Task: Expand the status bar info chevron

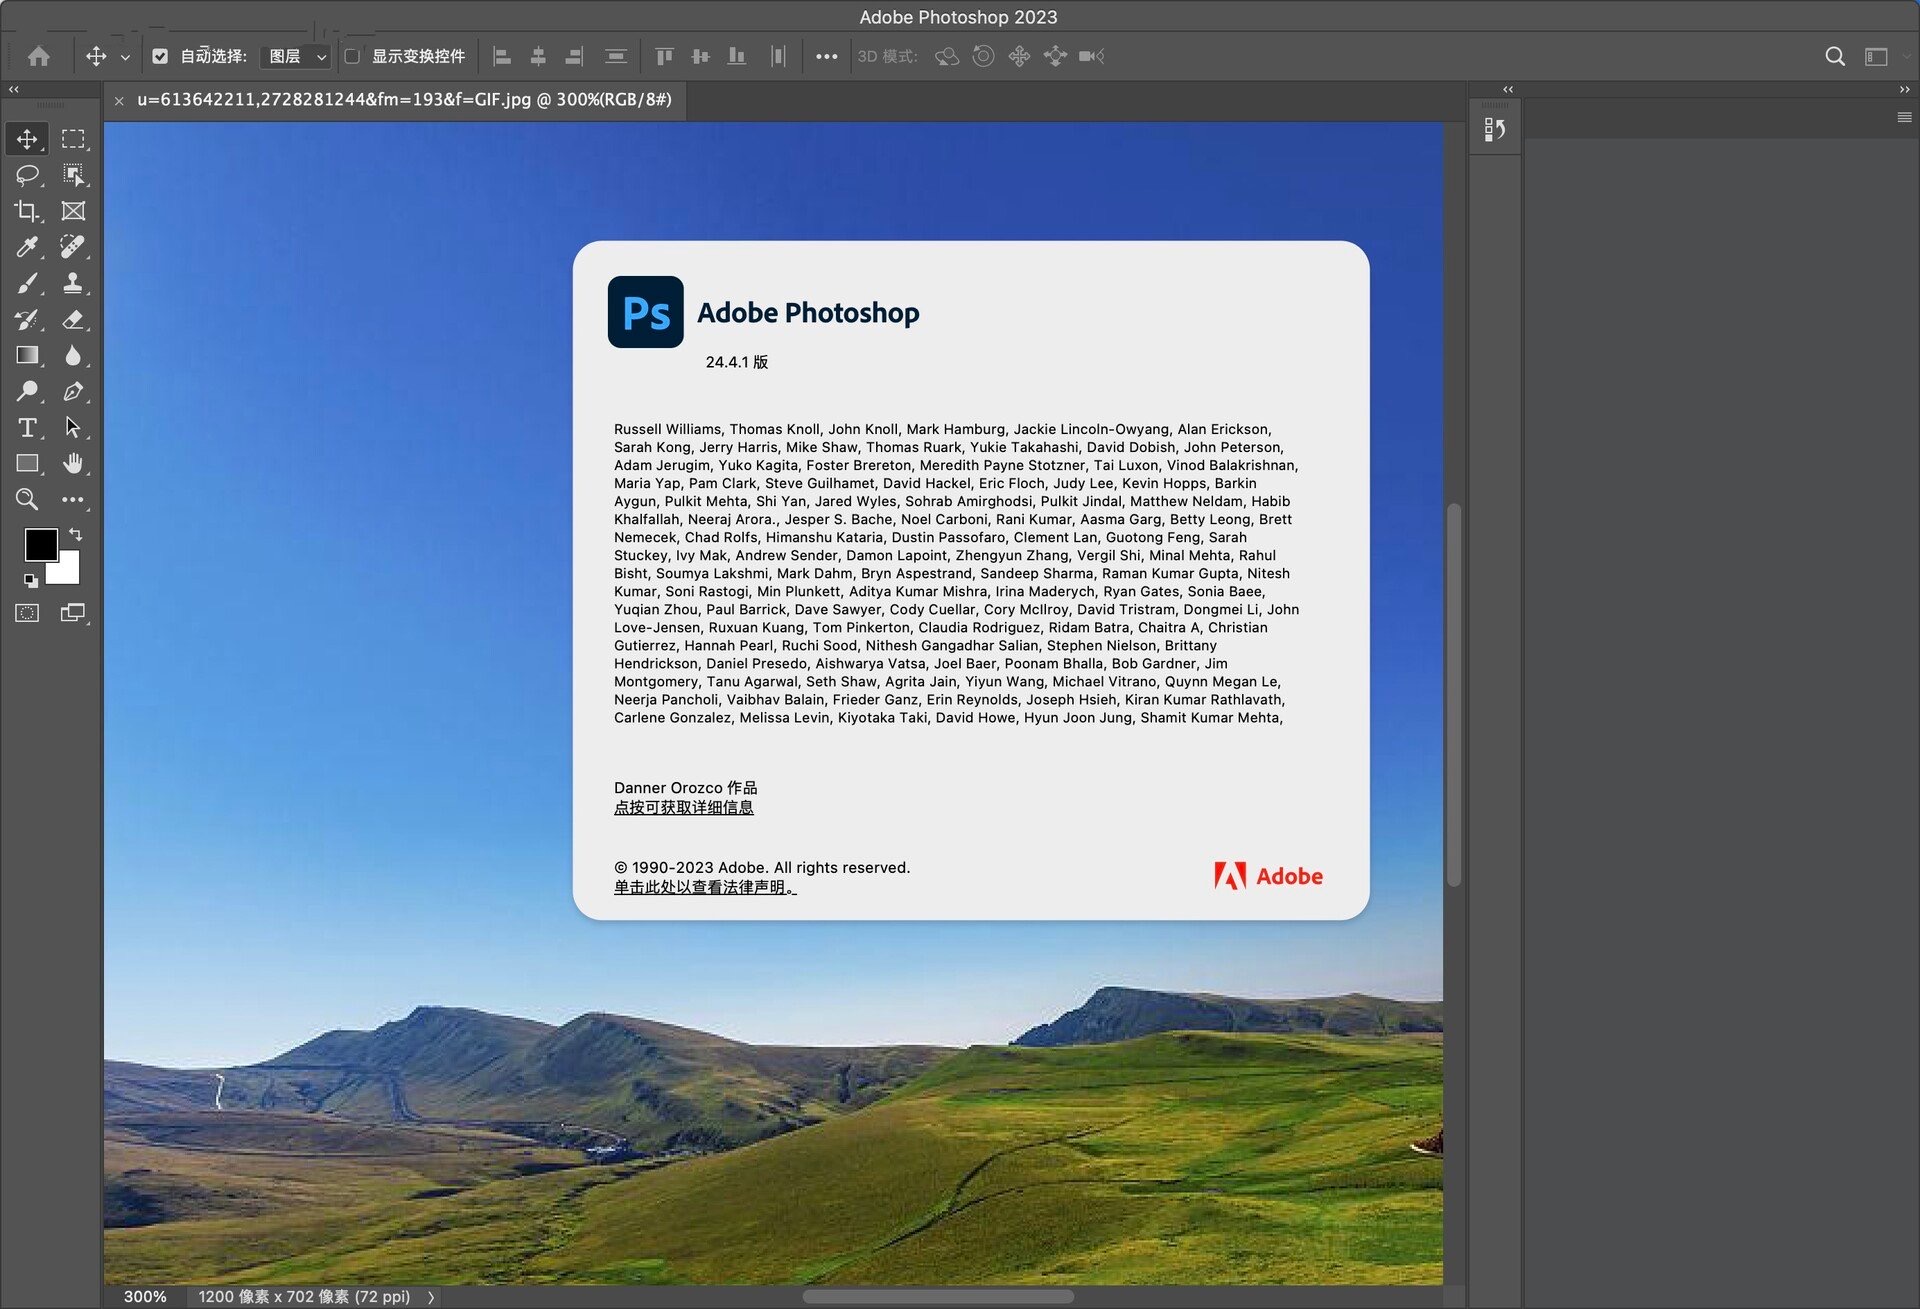Action: pyautogui.click(x=431, y=1297)
